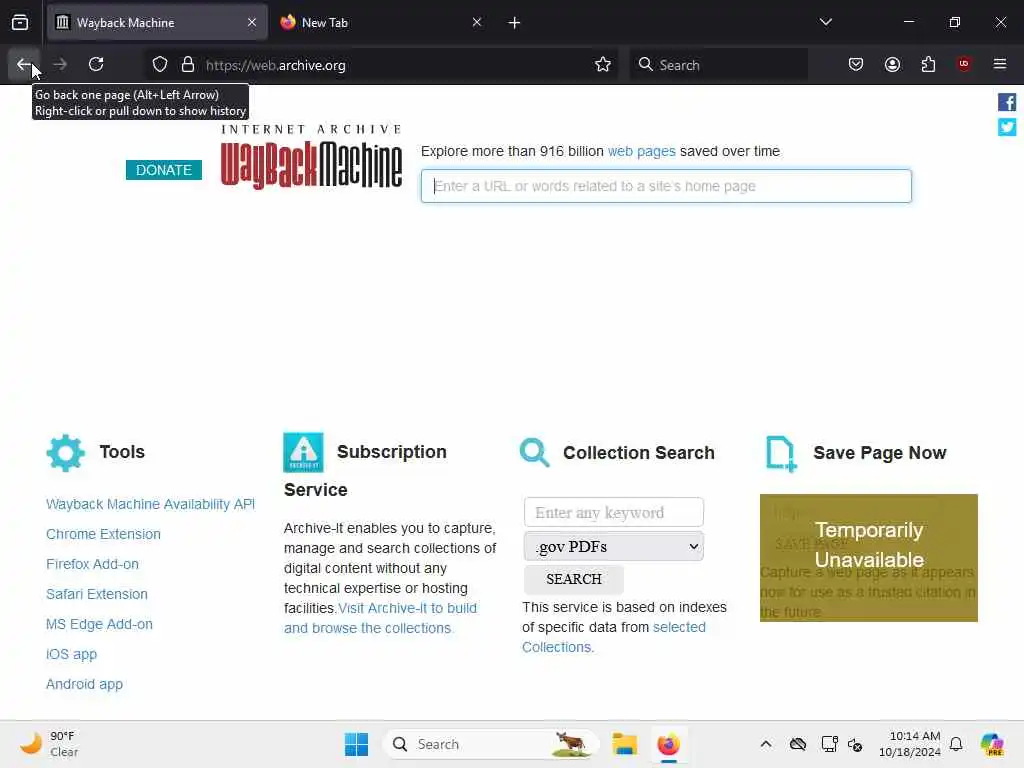The width and height of the screenshot is (1024, 768).
Task: Open the Safari Extension link
Action: [x=97, y=594]
